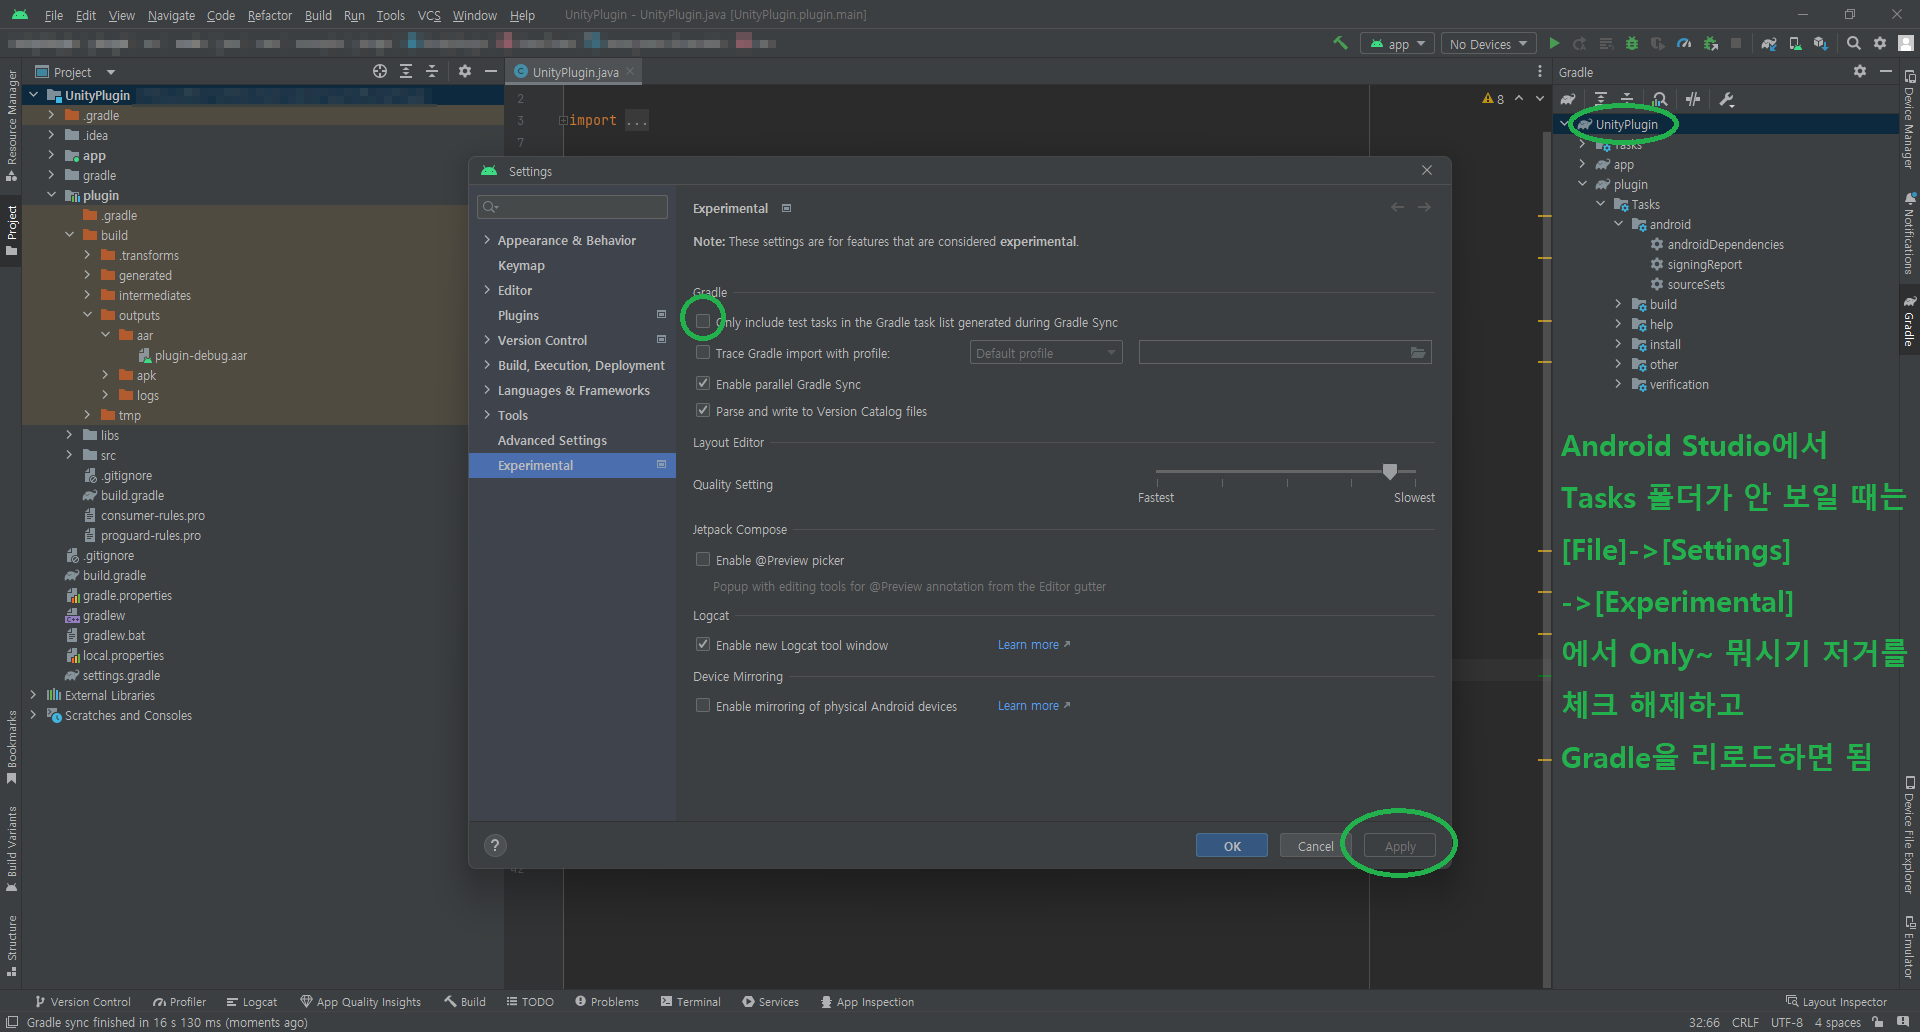The height and width of the screenshot is (1032, 1920).
Task: Expand Appearance & Behavior settings category
Action: 487,240
